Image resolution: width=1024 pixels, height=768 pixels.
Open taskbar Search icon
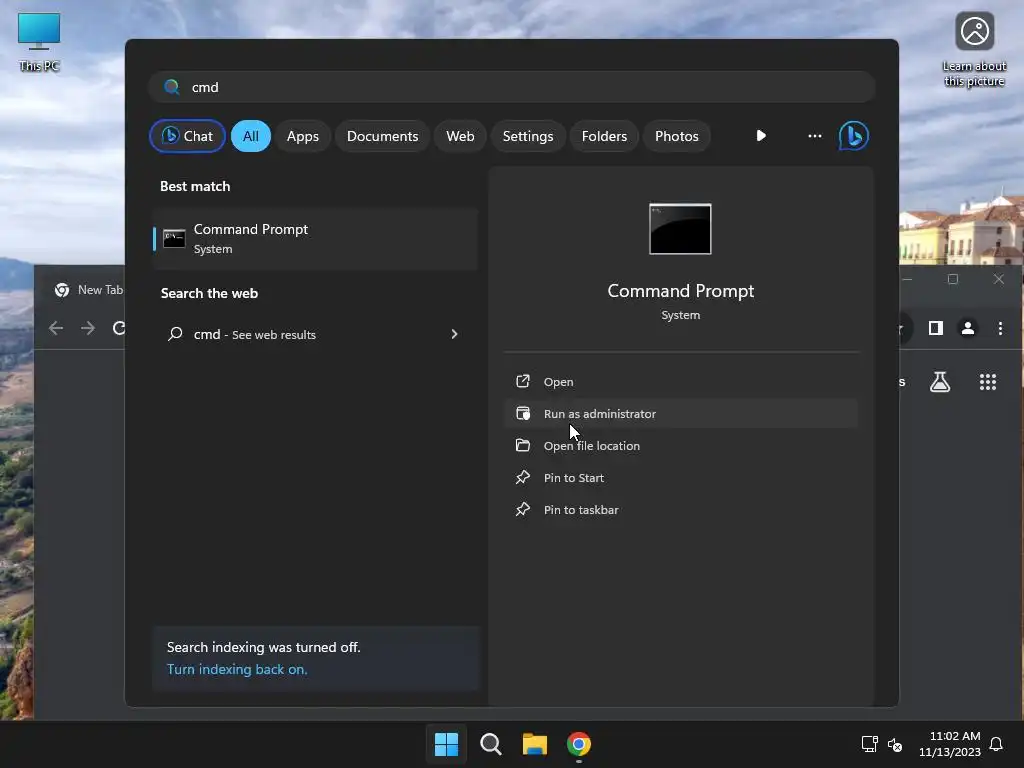490,744
